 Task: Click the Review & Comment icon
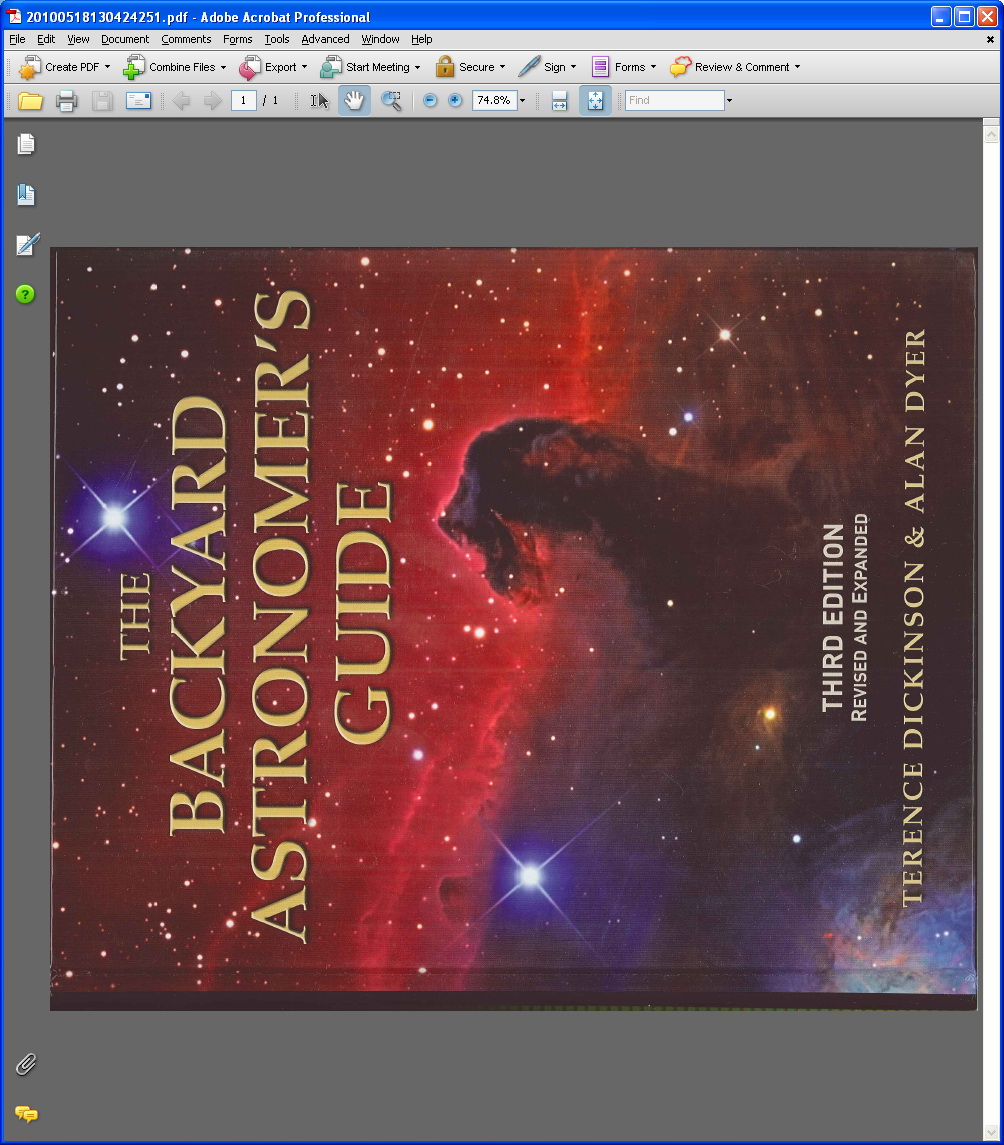pyautogui.click(x=681, y=67)
